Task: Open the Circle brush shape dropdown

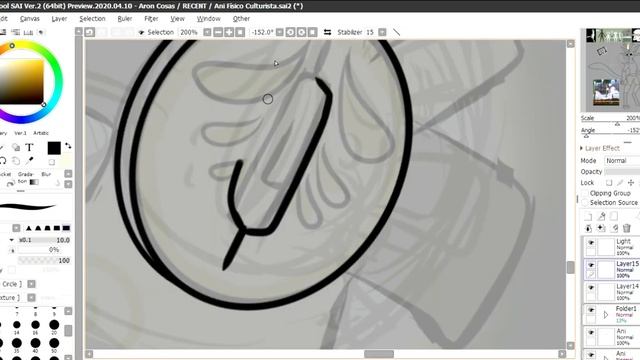Action: [31, 284]
